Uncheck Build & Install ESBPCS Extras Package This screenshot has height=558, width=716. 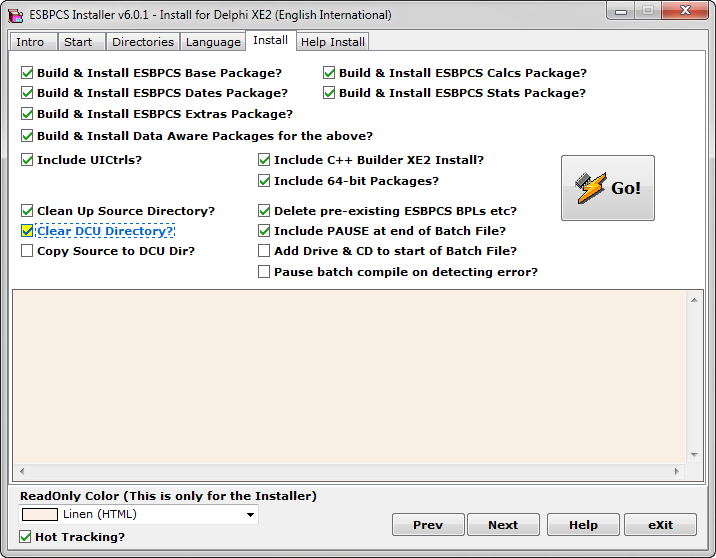coord(27,114)
